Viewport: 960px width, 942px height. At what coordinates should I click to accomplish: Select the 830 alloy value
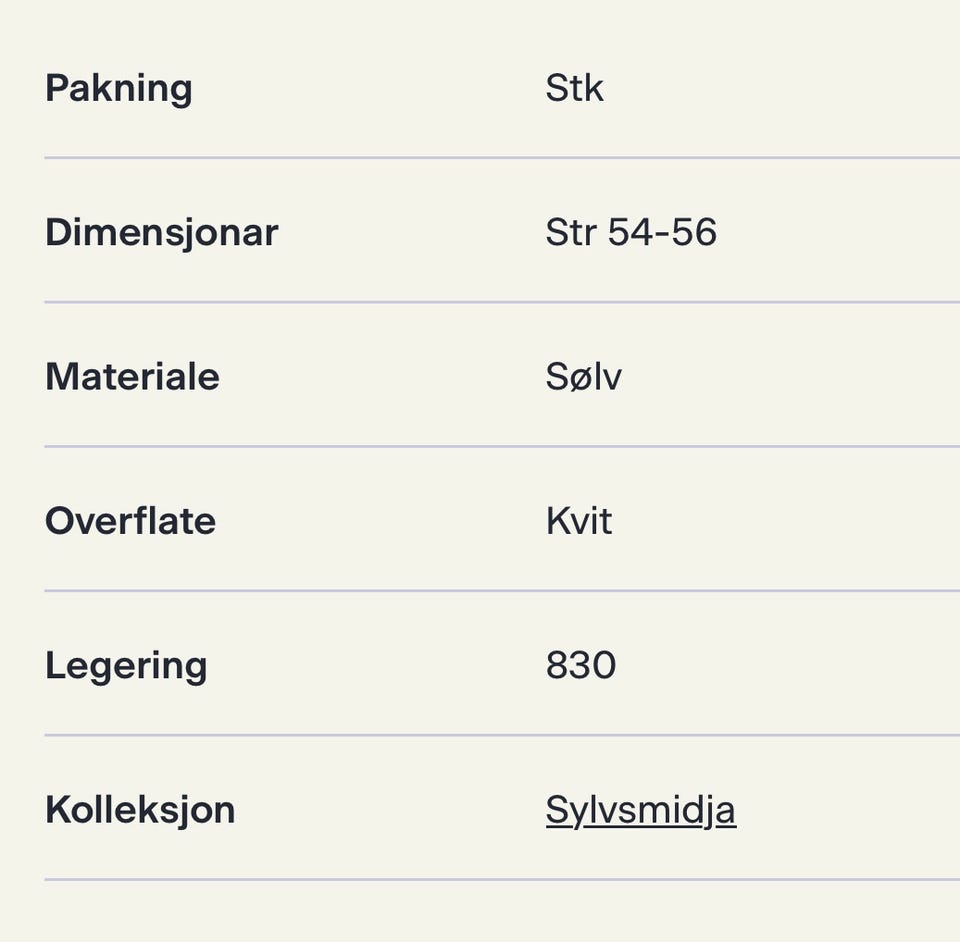(580, 665)
